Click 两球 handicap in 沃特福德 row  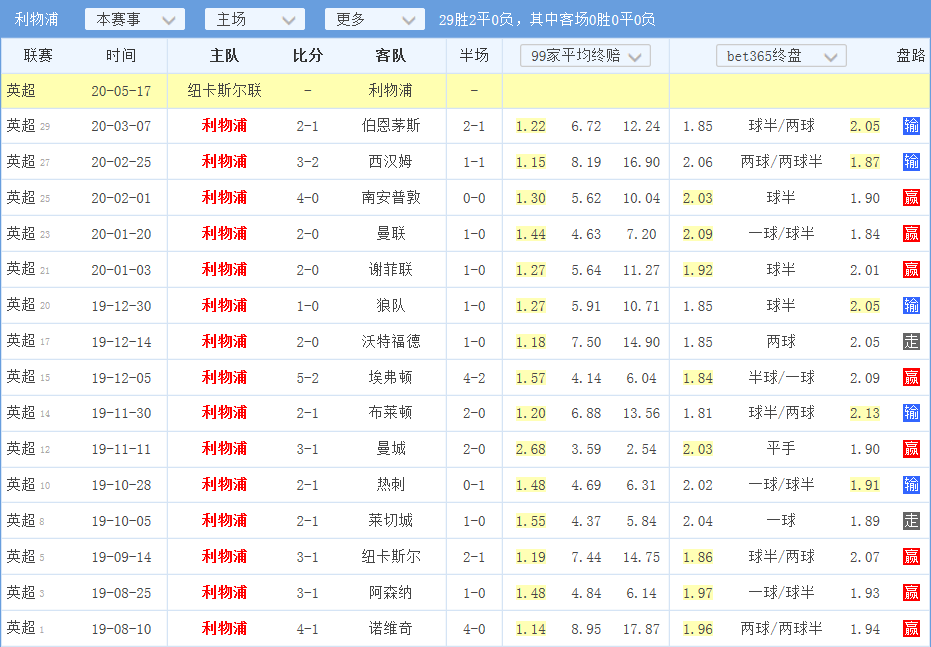[x=781, y=341]
